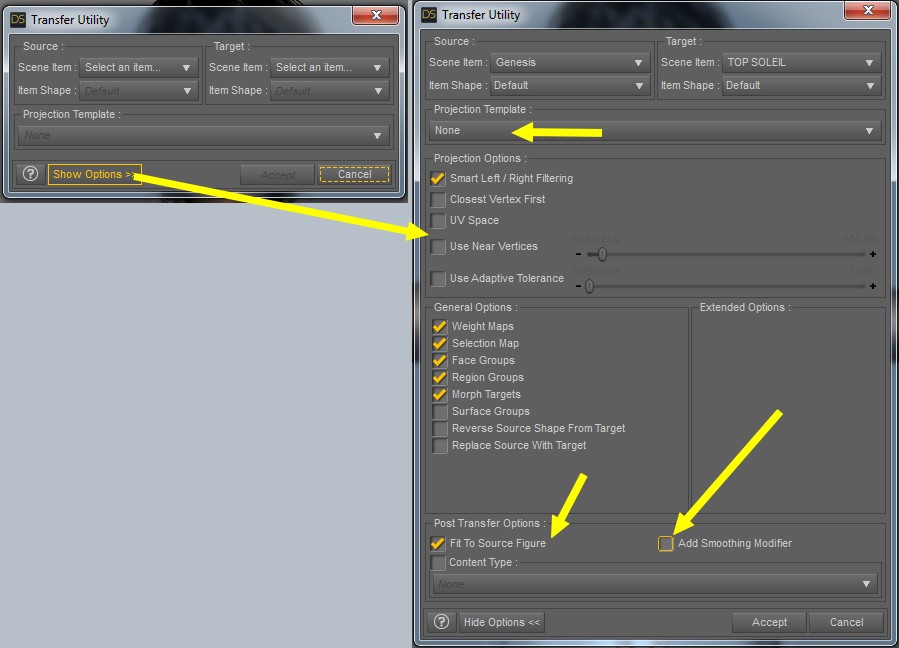This screenshot has height=648, width=899.
Task: Click plus icon on Tolerance slider
Action: coord(873,286)
